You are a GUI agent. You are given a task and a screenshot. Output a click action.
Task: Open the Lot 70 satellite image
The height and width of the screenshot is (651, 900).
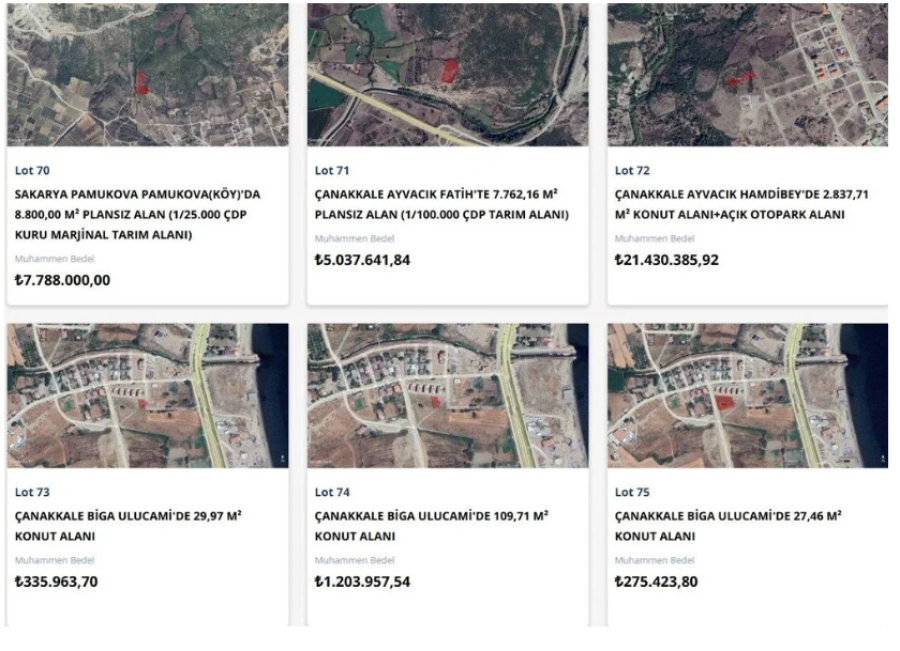pos(148,74)
